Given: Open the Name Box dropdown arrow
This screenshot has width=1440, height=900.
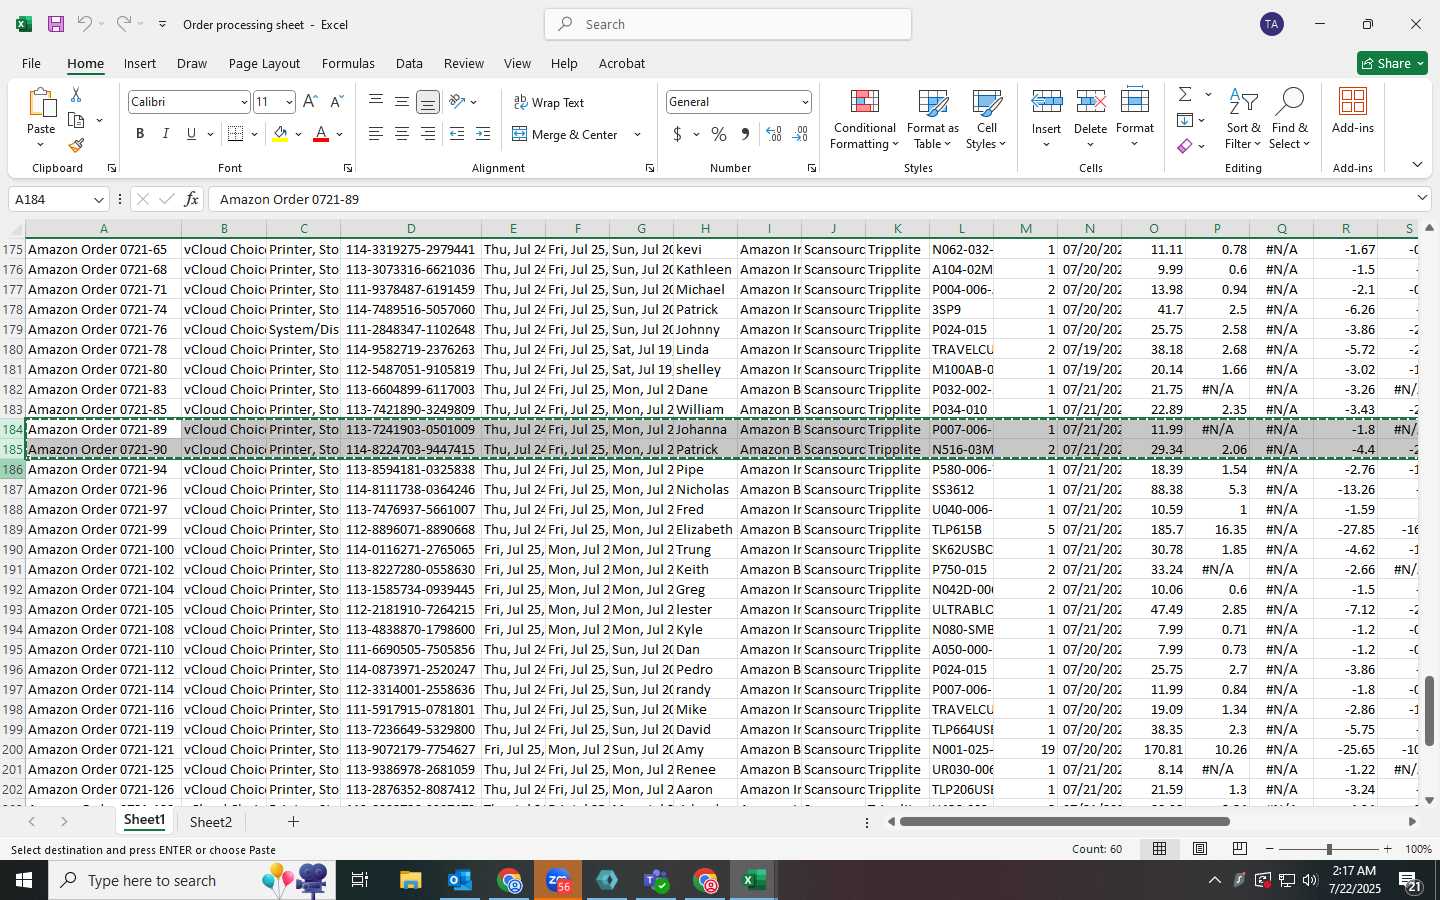Looking at the screenshot, I should pos(98,199).
